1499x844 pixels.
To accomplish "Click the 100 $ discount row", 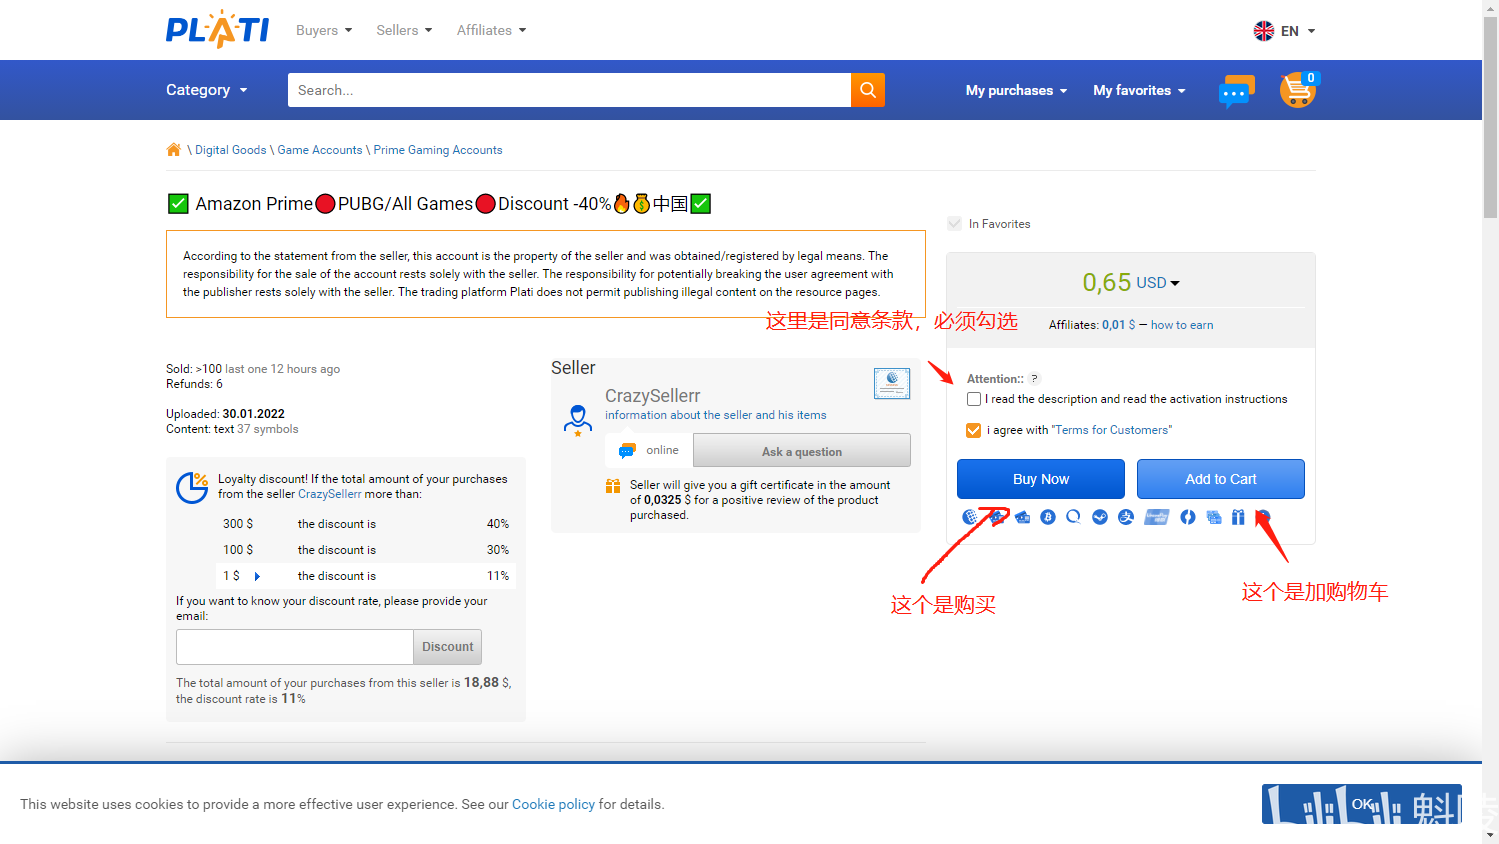I will (366, 550).
